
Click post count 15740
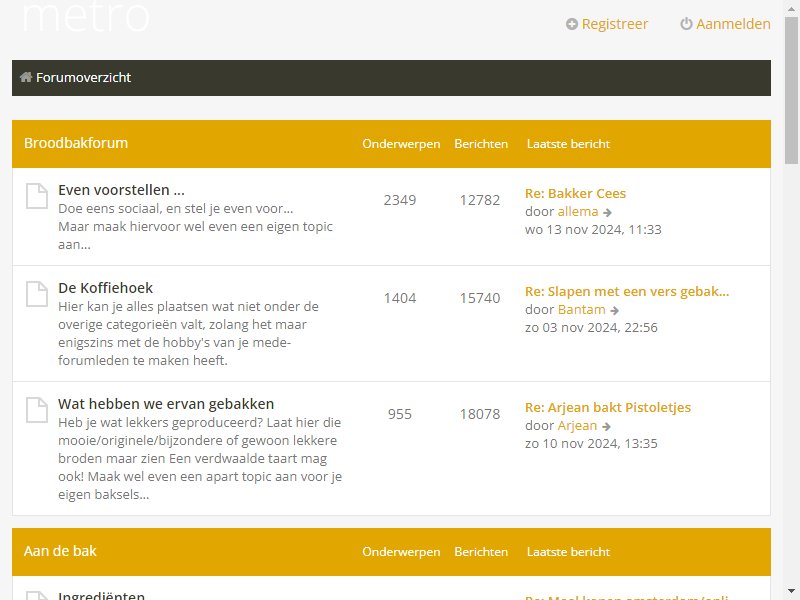click(x=480, y=298)
